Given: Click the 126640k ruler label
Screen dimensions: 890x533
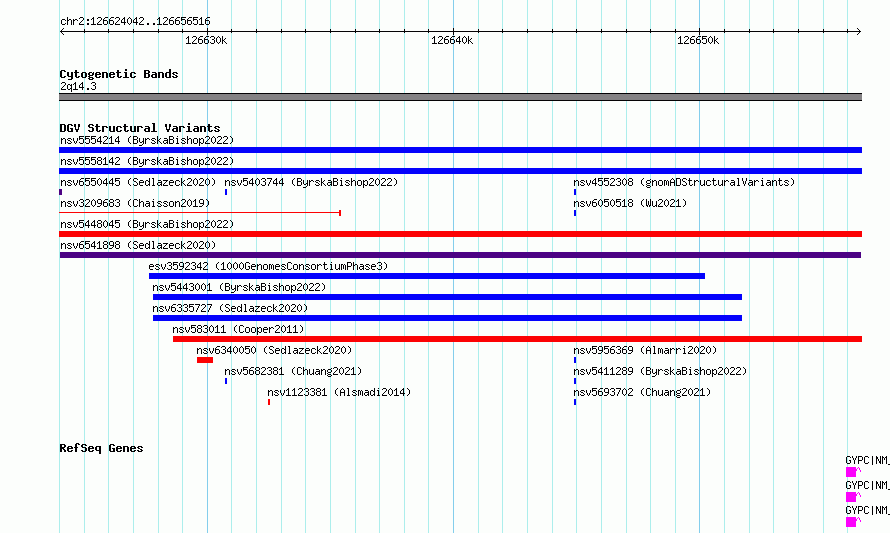Looking at the screenshot, I should coord(452,40).
